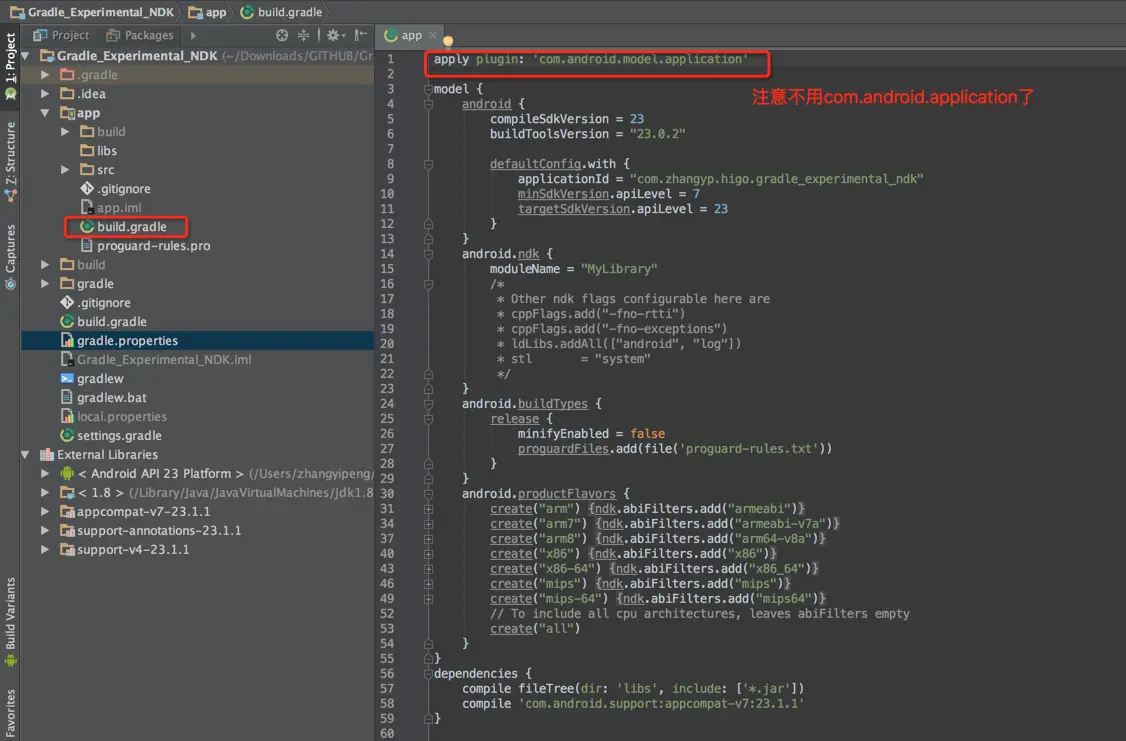
Task: Expand support-v4-23.1.1 library
Action: [x=45, y=549]
